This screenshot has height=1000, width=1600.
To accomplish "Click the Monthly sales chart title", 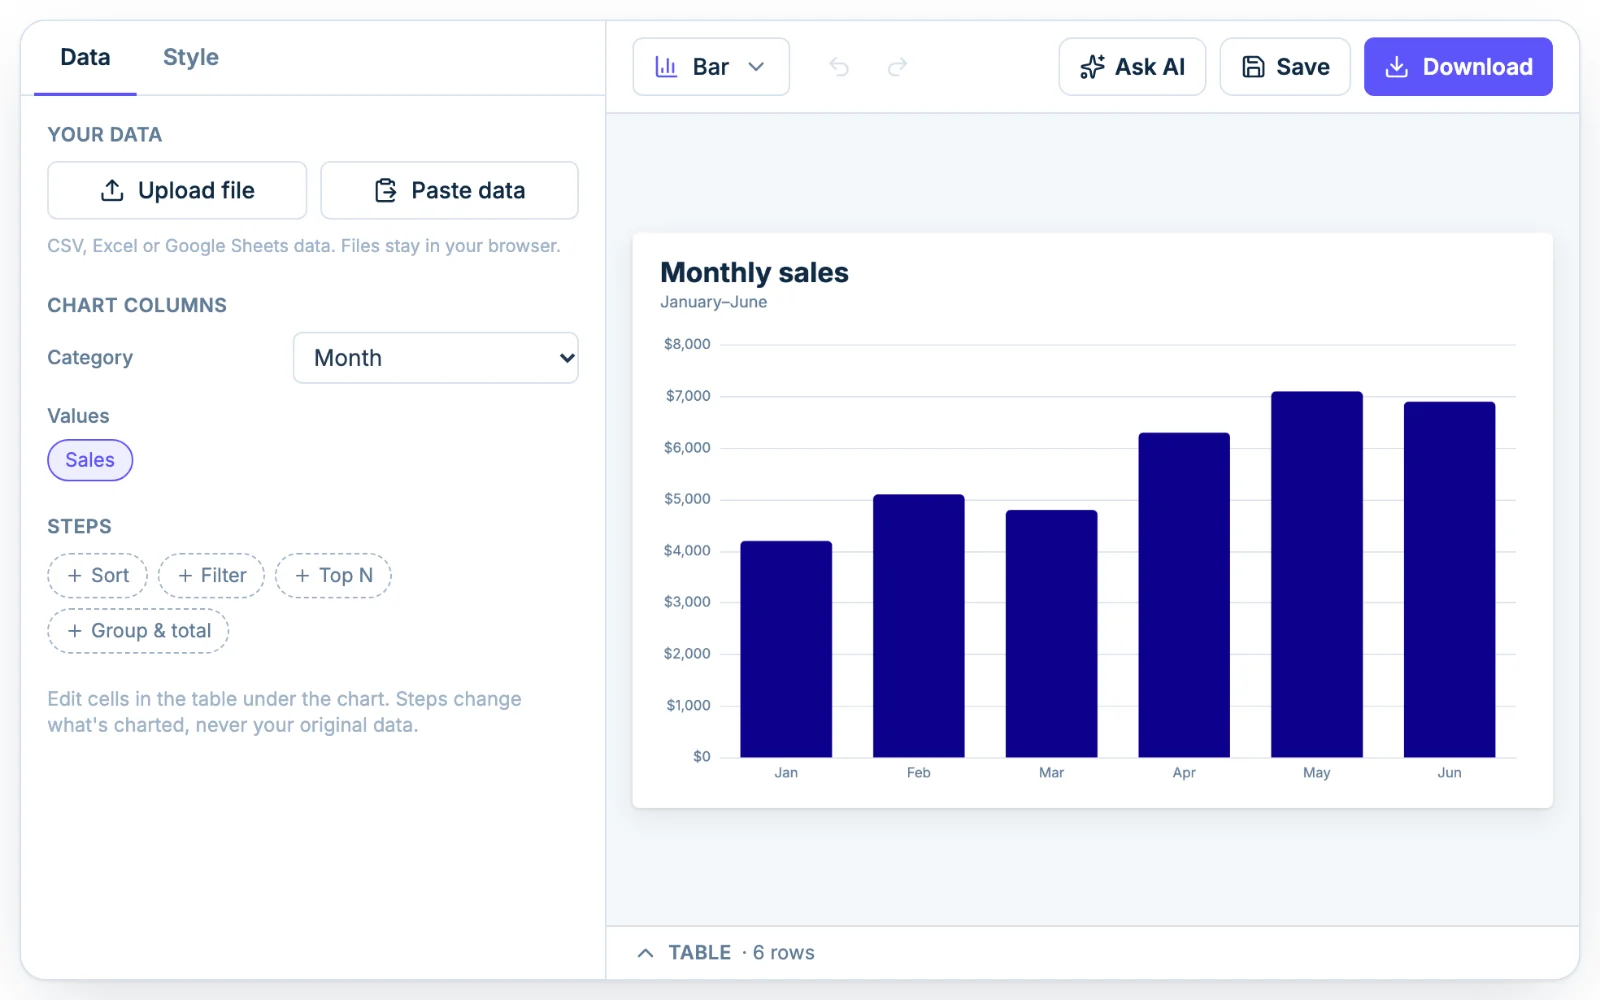I will pyautogui.click(x=754, y=272).
